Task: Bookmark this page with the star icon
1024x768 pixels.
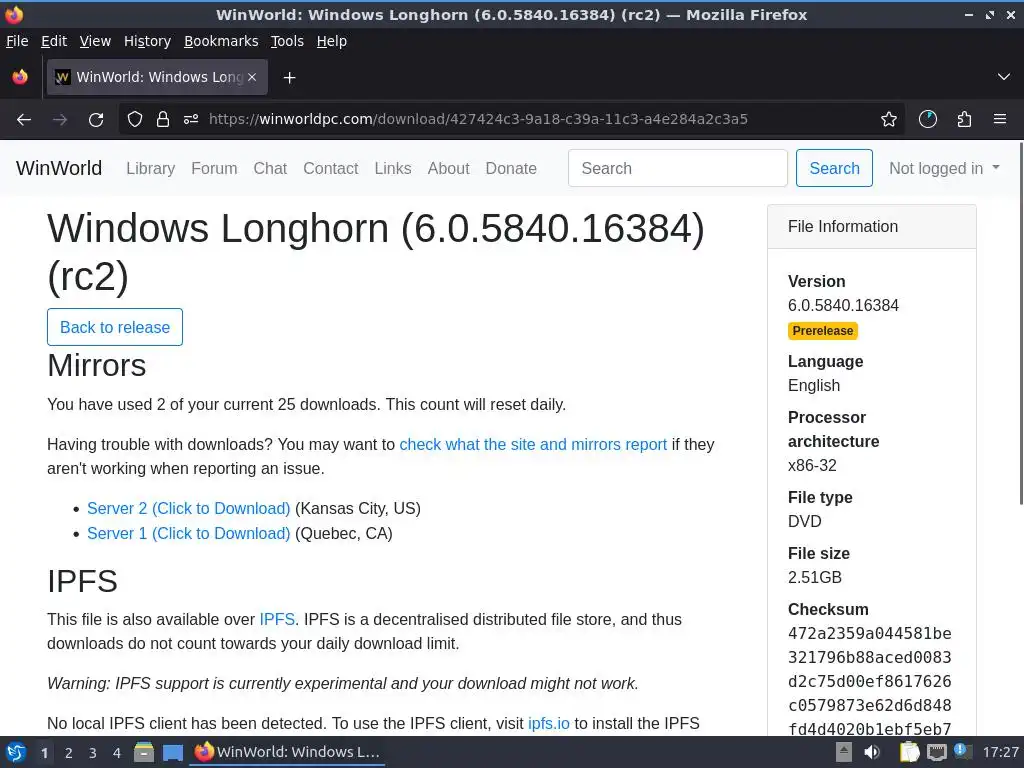Action: 888,120
